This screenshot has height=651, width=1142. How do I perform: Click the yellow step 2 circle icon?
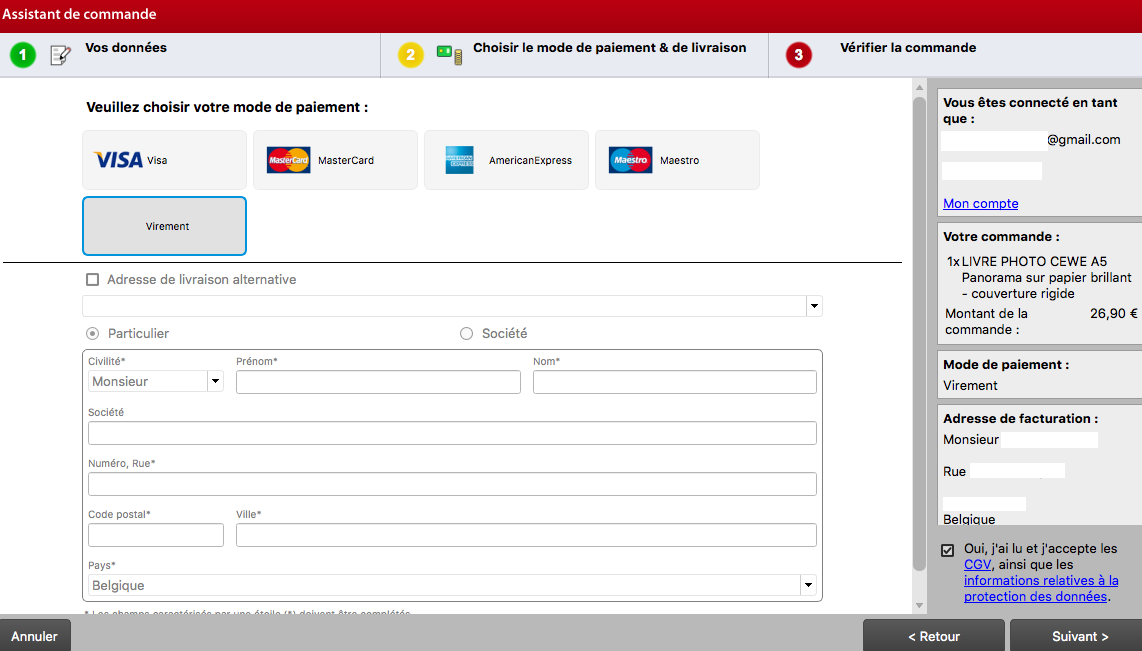coord(411,55)
